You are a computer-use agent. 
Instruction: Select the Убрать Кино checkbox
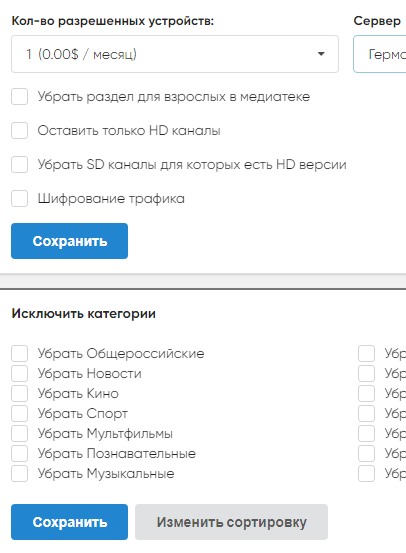coord(19,394)
